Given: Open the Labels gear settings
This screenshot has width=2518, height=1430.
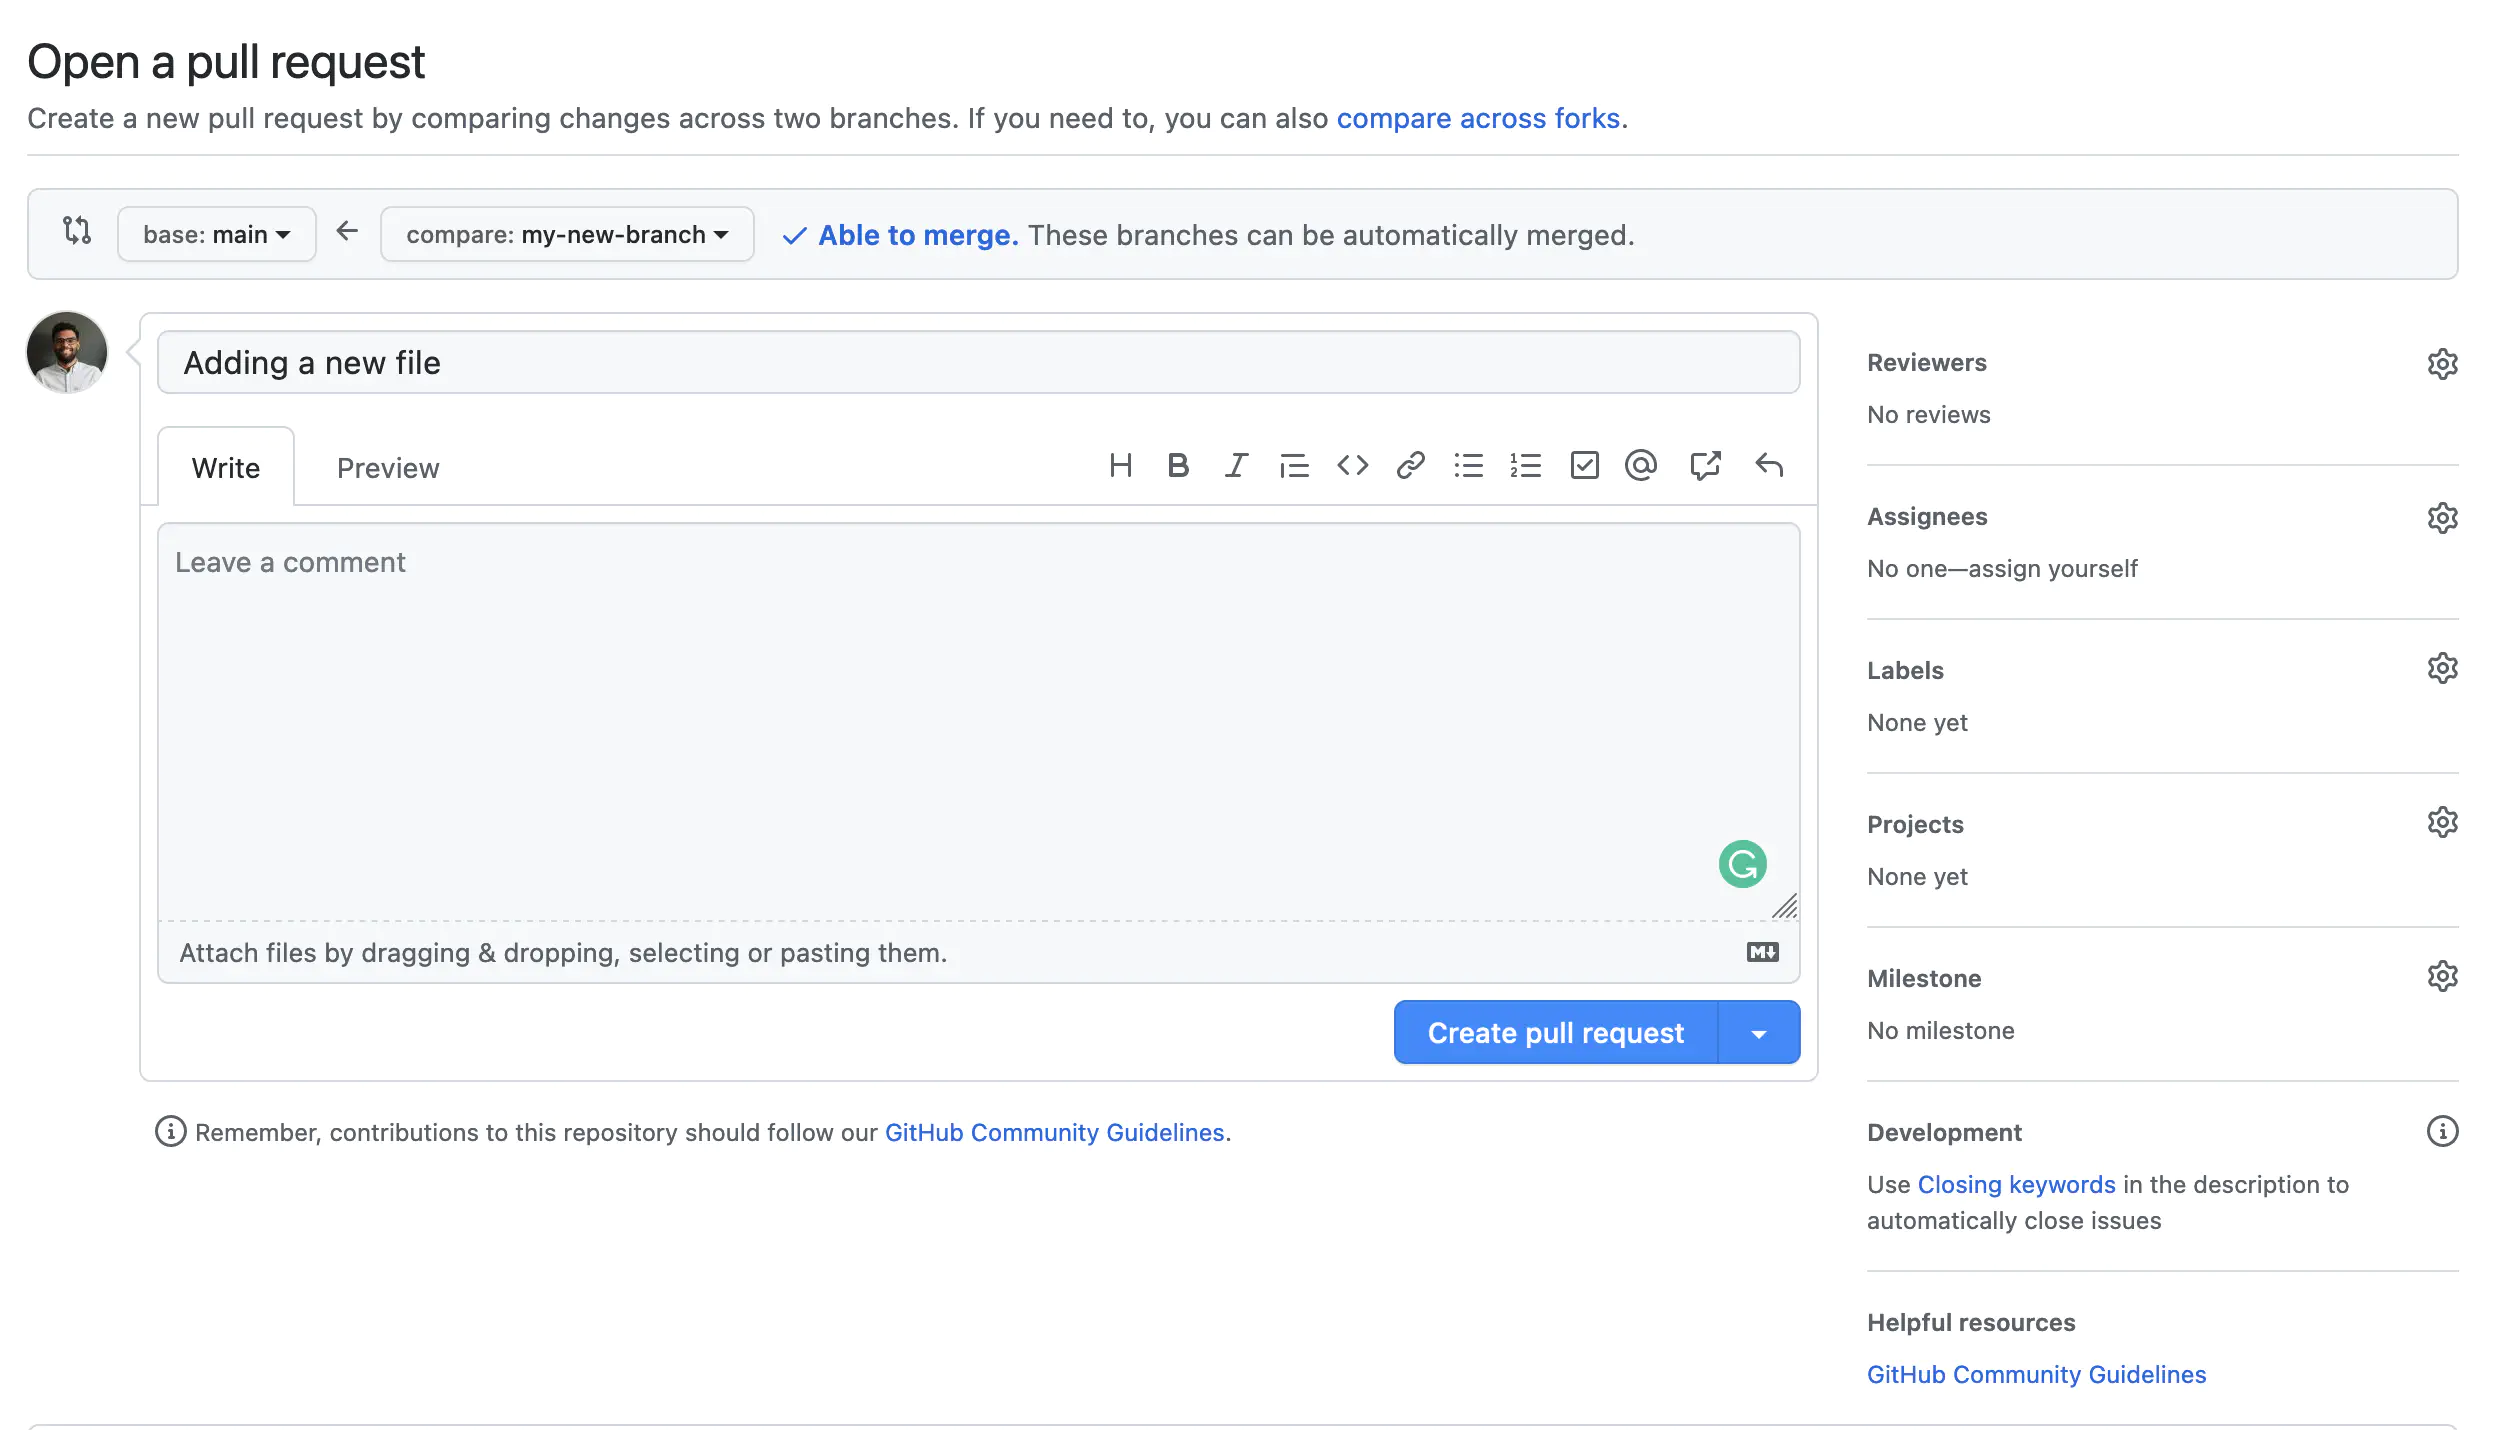Looking at the screenshot, I should tap(2442, 668).
